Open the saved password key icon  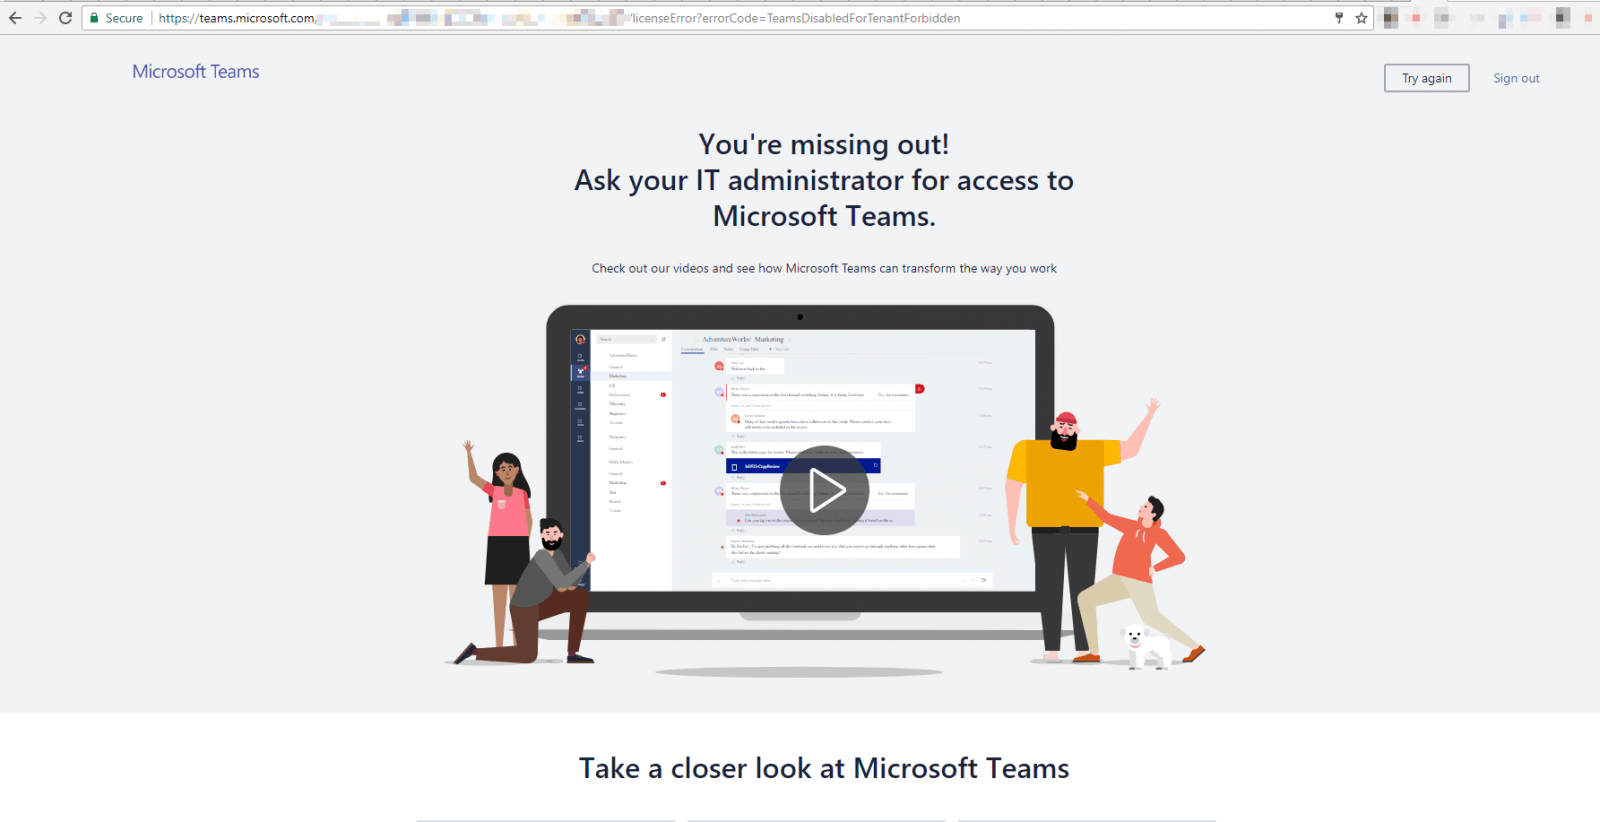(x=1339, y=18)
